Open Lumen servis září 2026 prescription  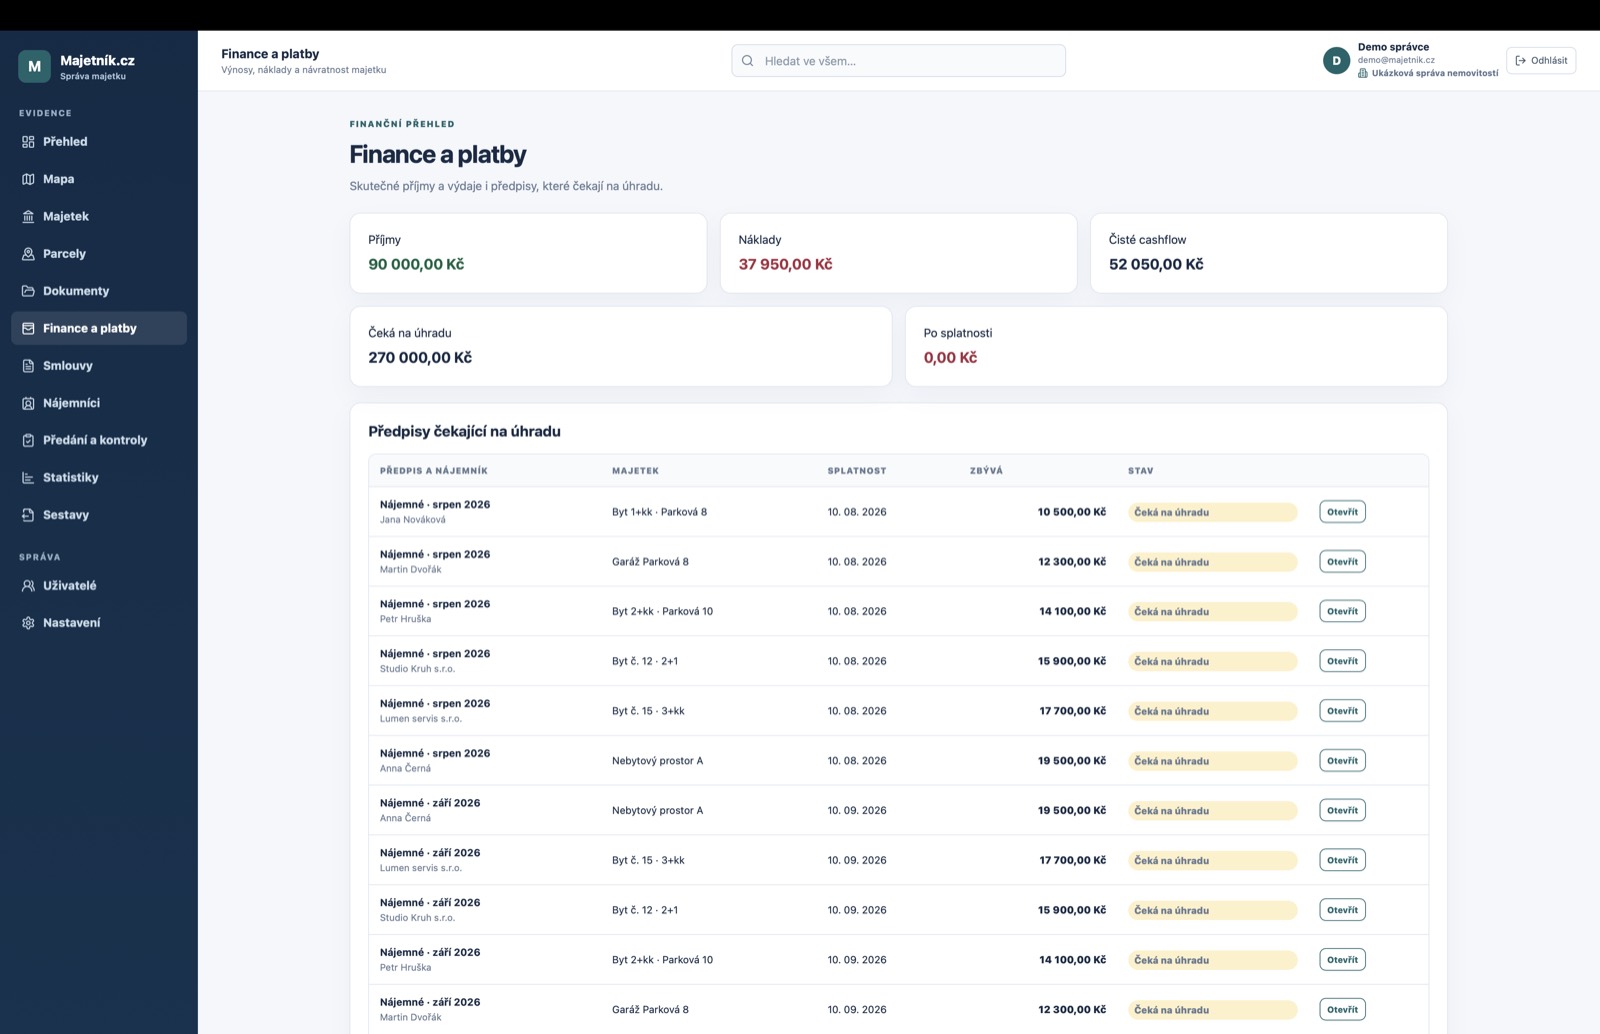pyautogui.click(x=1342, y=860)
